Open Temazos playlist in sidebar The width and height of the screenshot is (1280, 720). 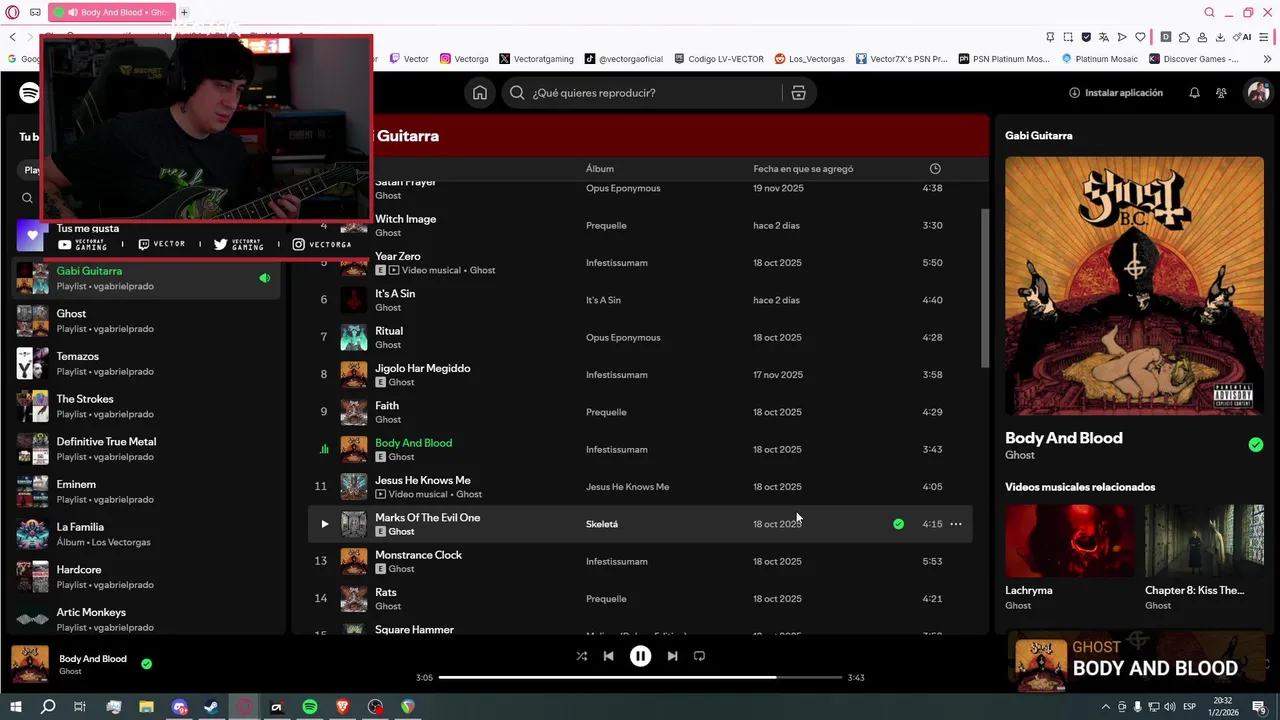(145, 364)
